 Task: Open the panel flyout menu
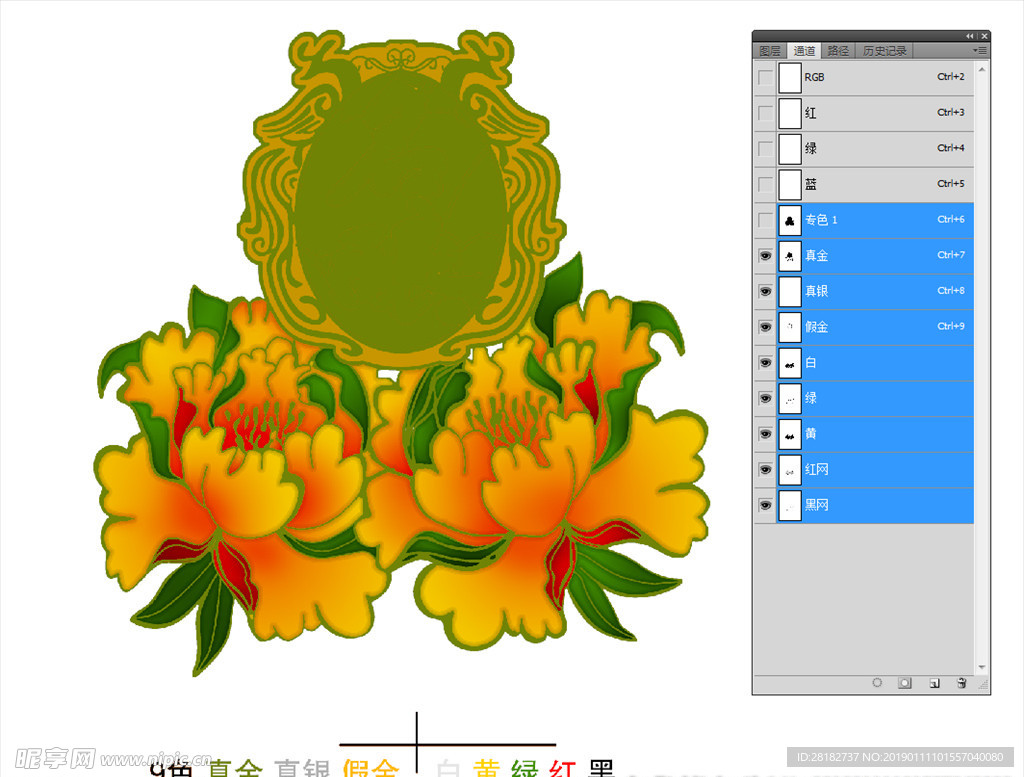coord(980,50)
